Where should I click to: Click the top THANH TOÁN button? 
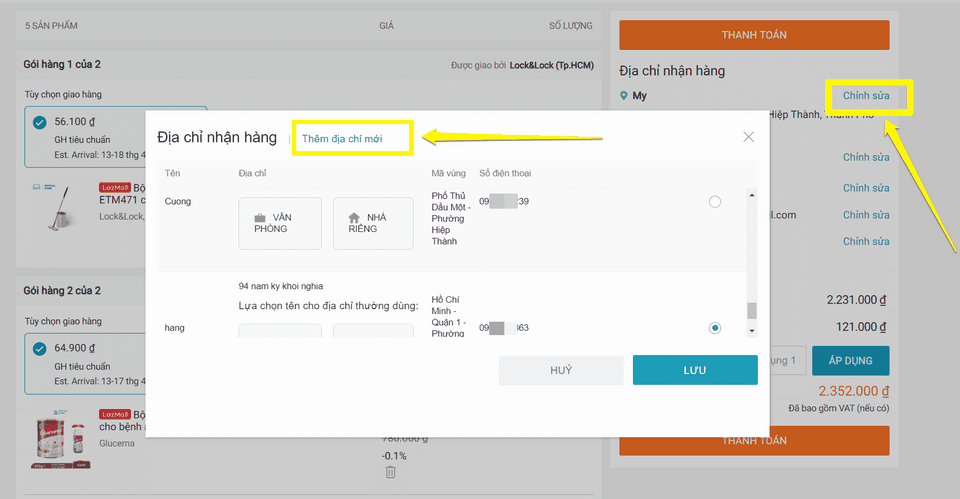[754, 35]
